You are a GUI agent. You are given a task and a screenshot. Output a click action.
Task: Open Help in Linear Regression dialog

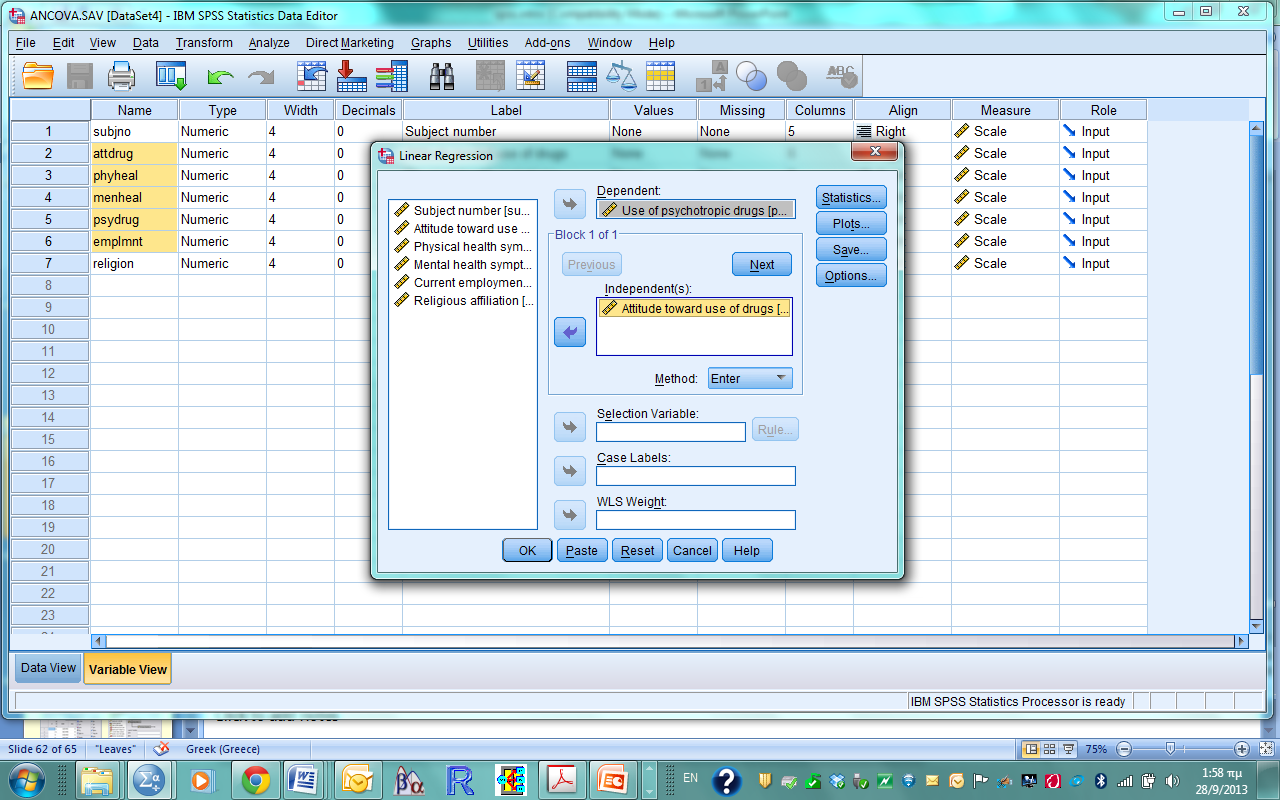point(747,550)
